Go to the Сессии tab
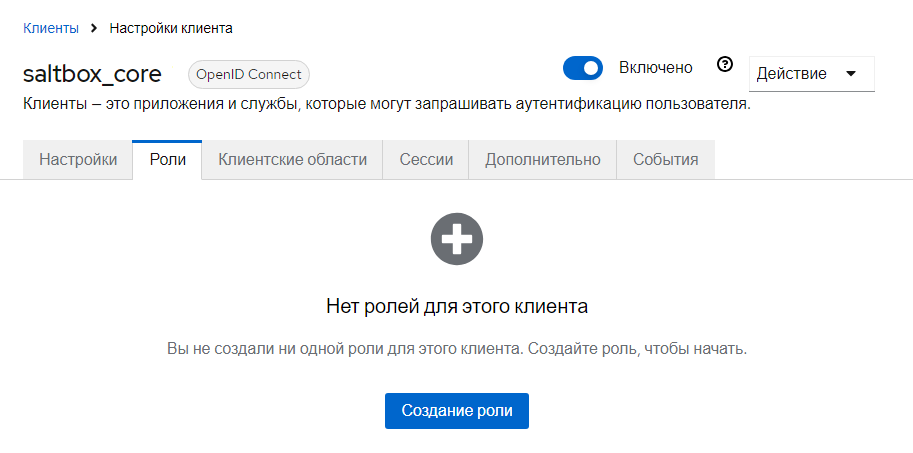 426,160
